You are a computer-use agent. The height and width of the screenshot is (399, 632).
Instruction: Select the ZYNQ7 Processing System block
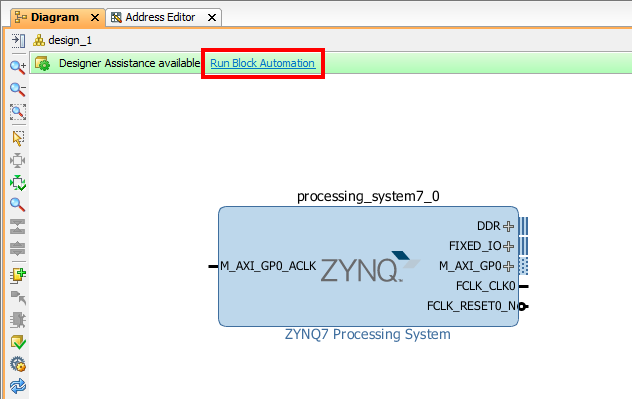point(368,266)
